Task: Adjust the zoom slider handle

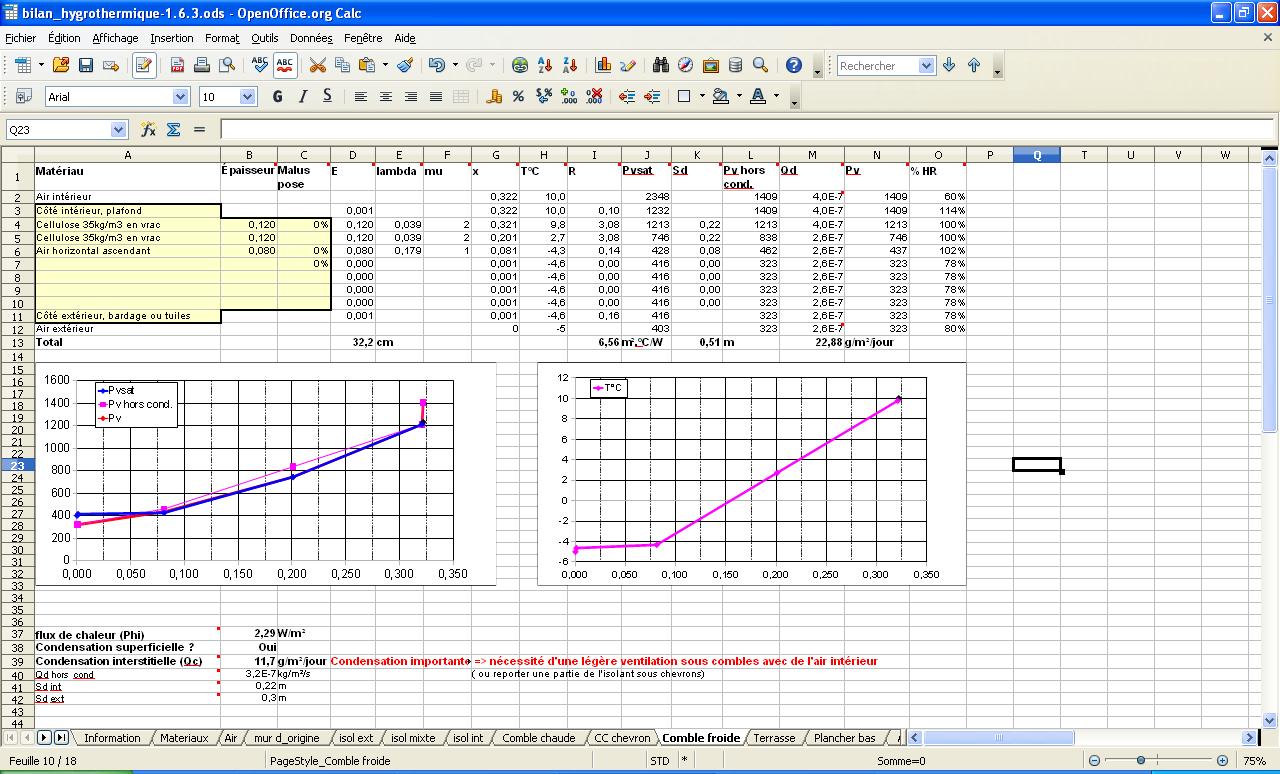Action: click(1140, 760)
